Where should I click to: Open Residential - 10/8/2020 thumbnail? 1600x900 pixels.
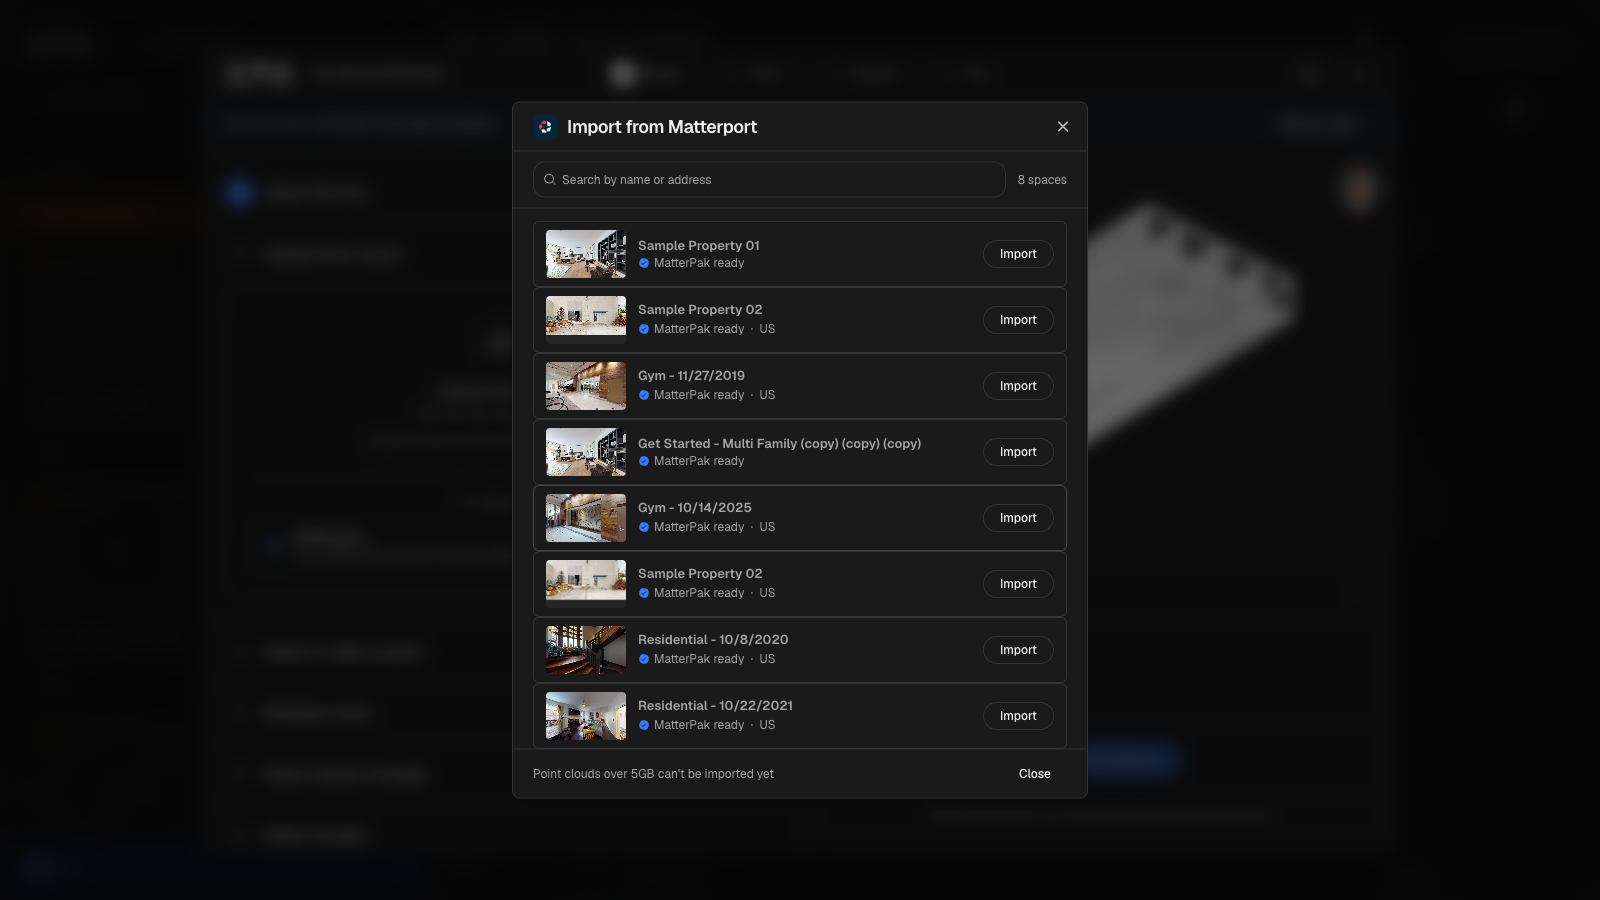coord(586,650)
